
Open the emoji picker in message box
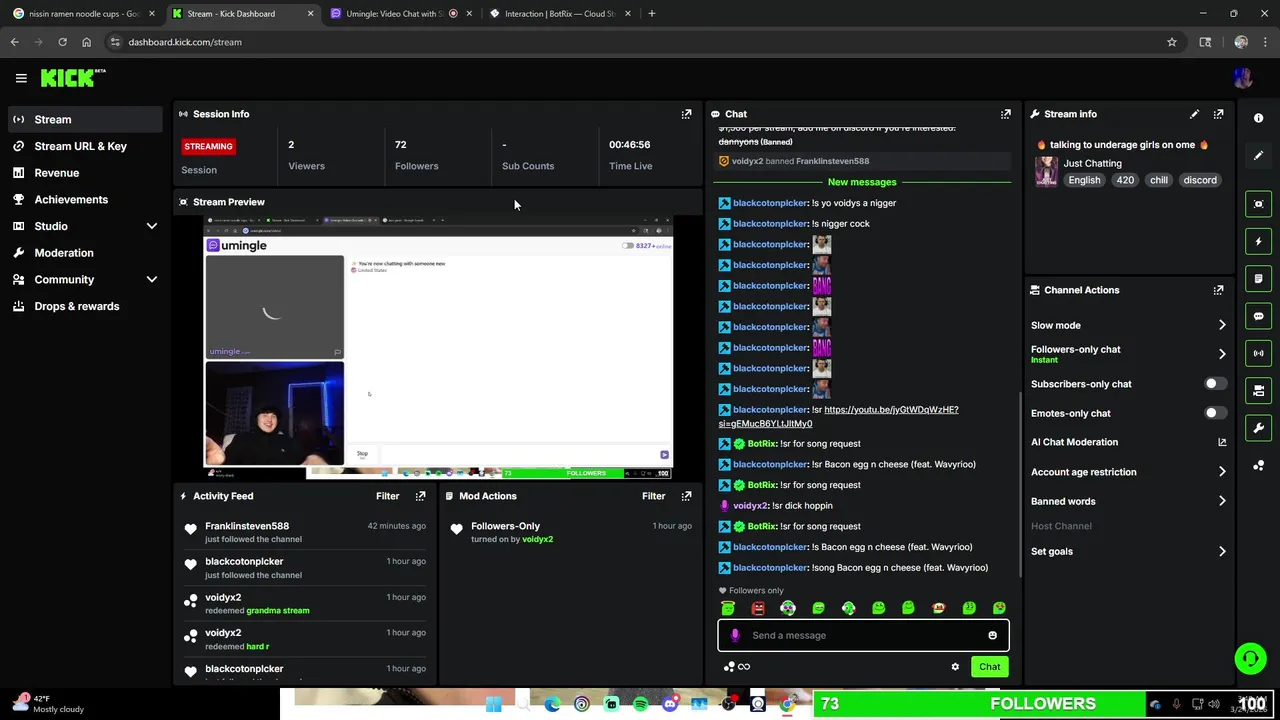point(992,635)
